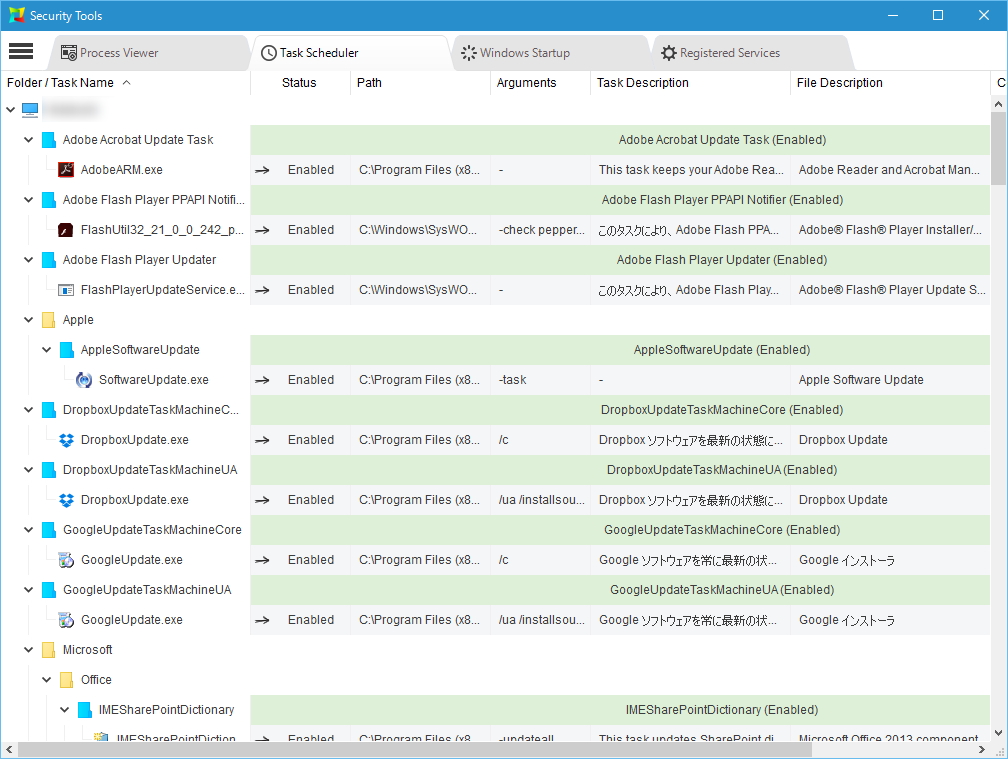Sort by the Arguments column header

pyautogui.click(x=540, y=83)
